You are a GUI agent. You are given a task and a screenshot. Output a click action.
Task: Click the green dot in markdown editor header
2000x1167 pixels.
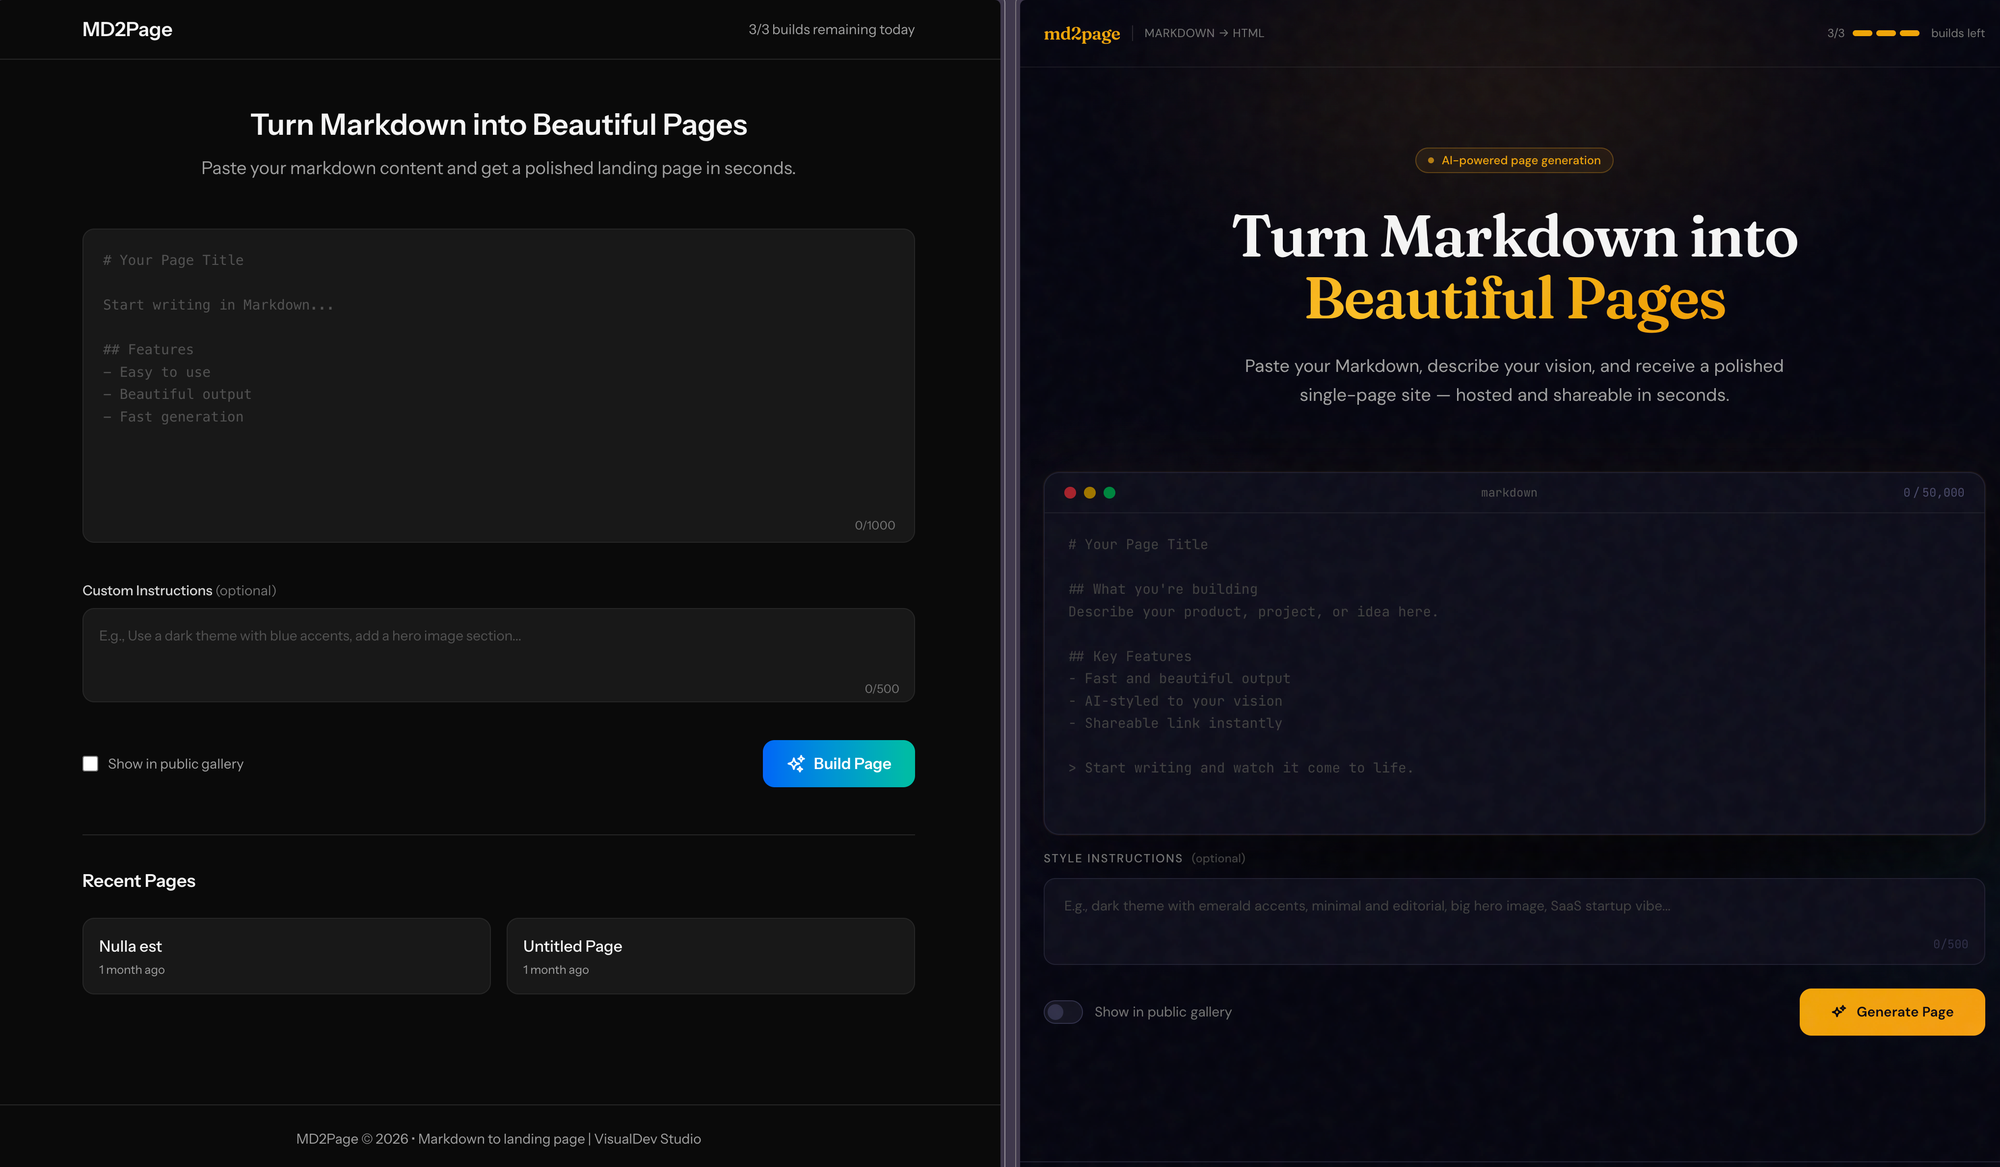tap(1109, 493)
